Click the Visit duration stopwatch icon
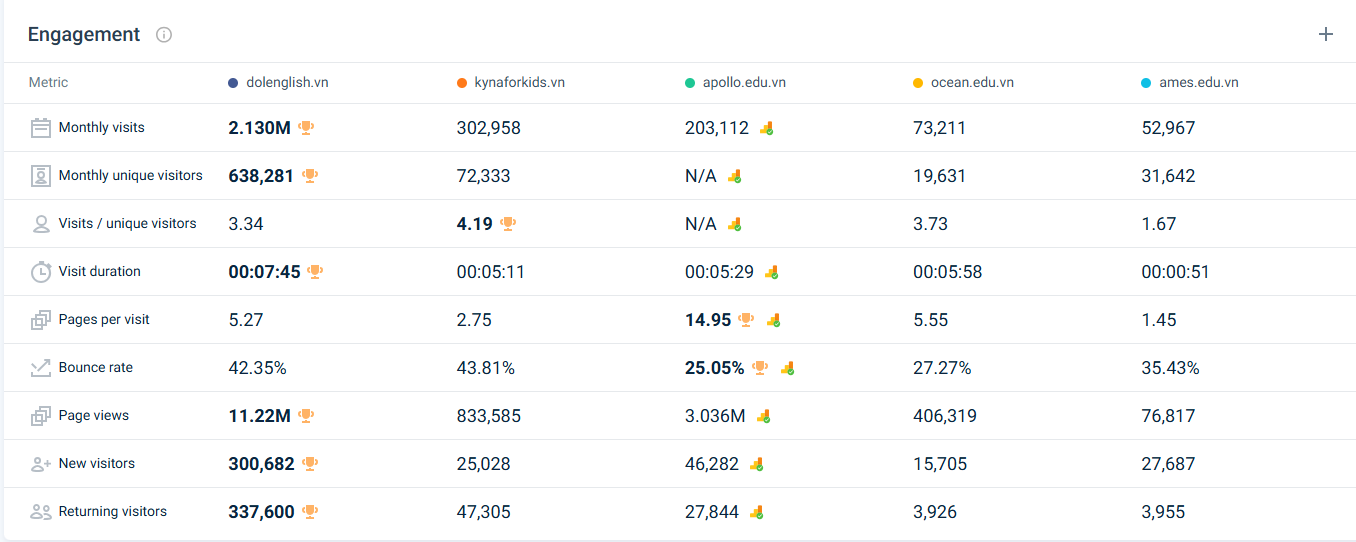This screenshot has height=542, width=1356. pyautogui.click(x=41, y=272)
